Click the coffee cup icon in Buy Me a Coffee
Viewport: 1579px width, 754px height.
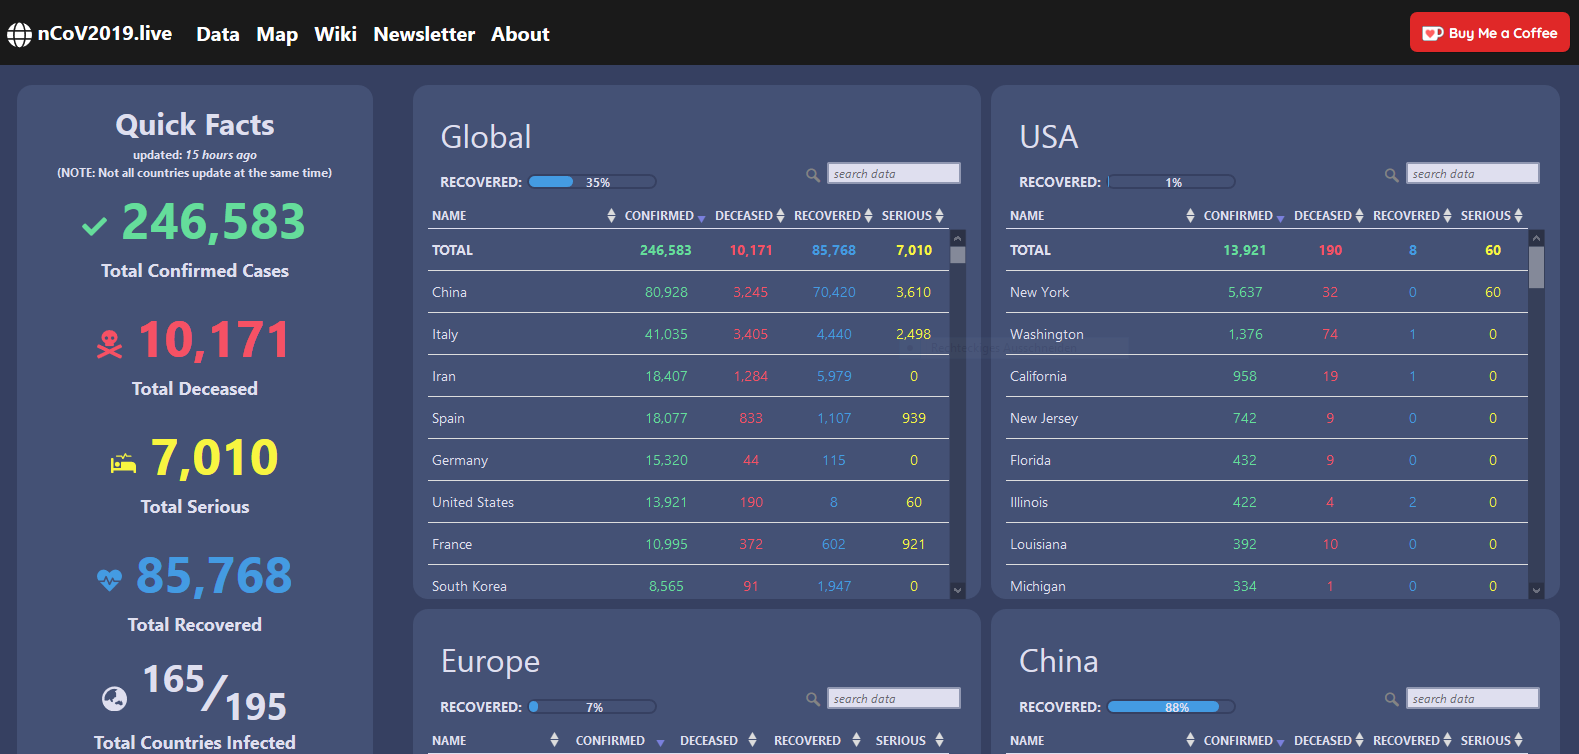(1433, 33)
